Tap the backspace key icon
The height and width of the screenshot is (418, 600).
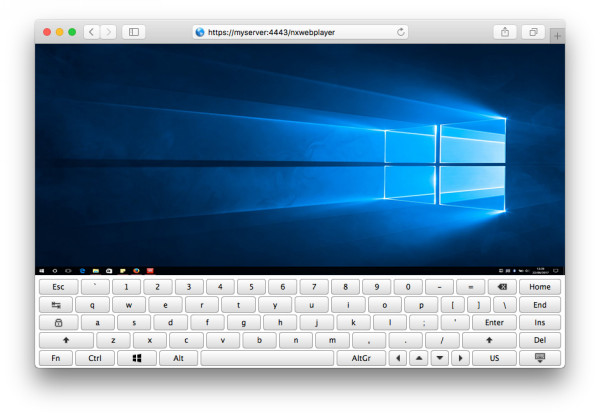click(502, 287)
